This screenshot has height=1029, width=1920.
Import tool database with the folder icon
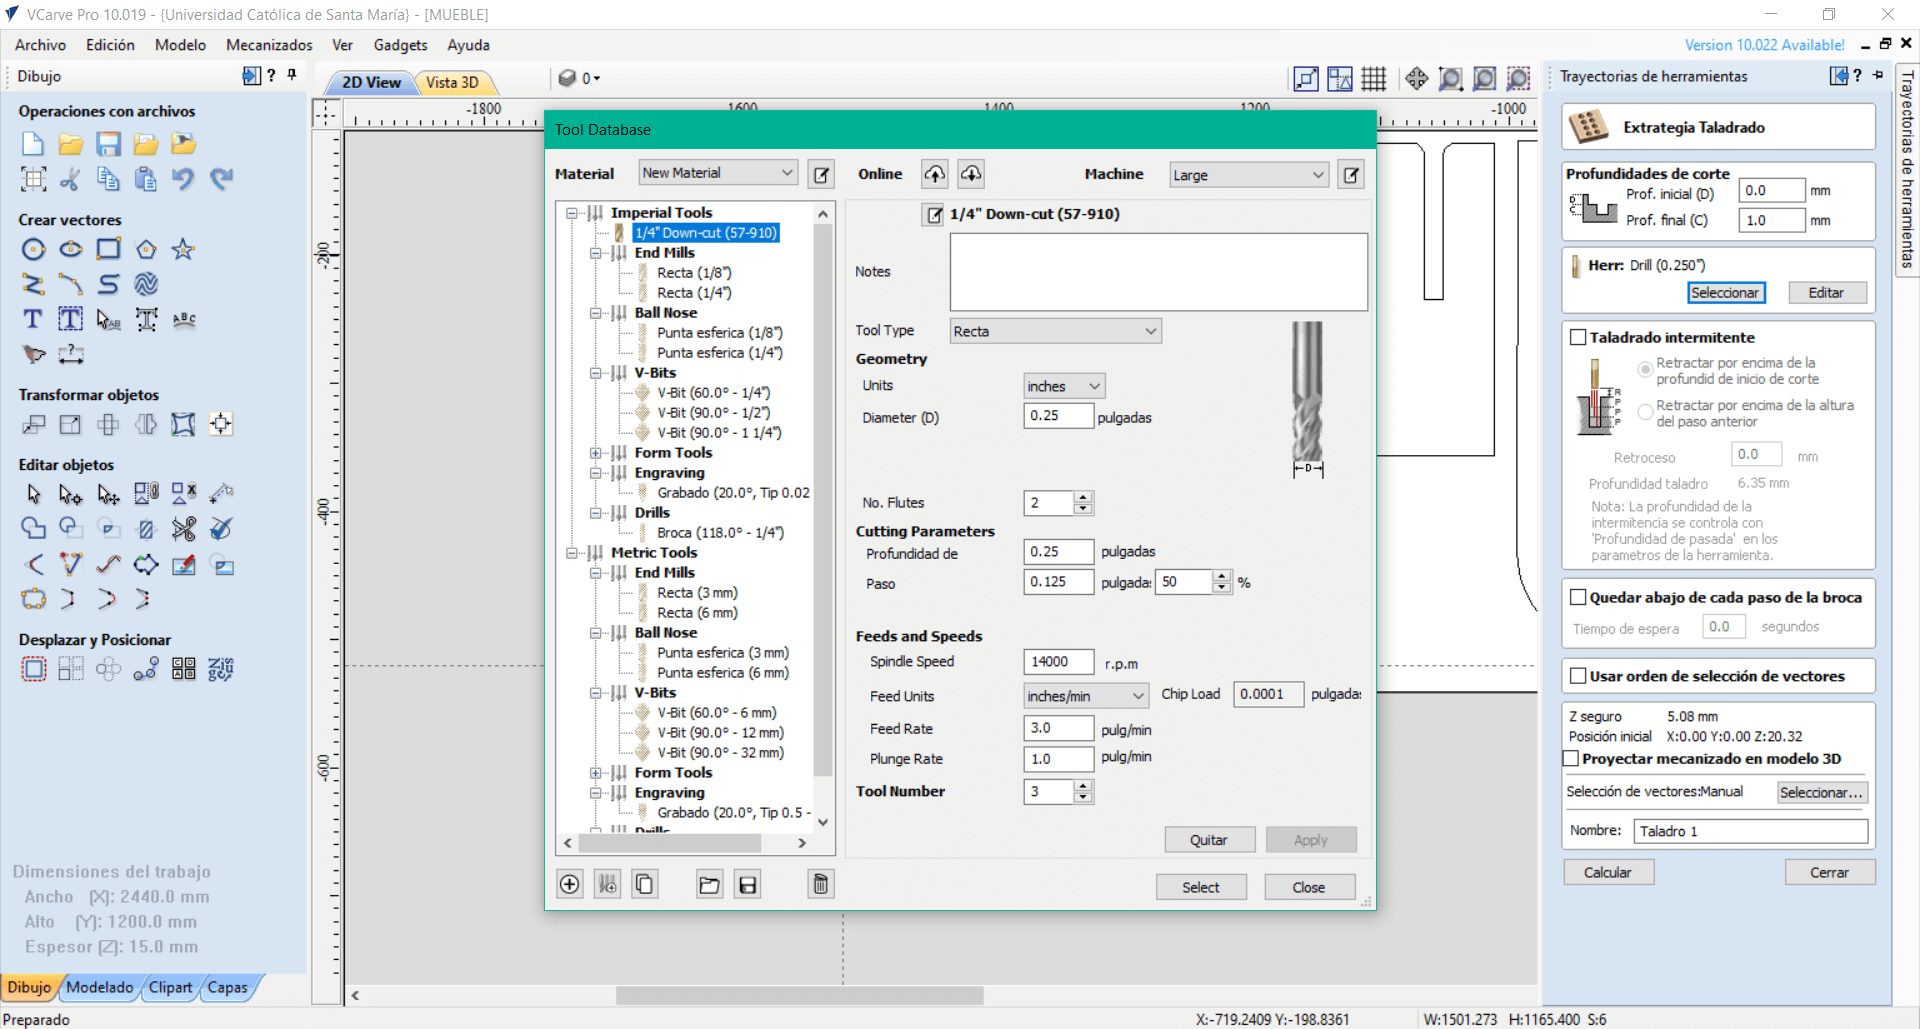709,884
